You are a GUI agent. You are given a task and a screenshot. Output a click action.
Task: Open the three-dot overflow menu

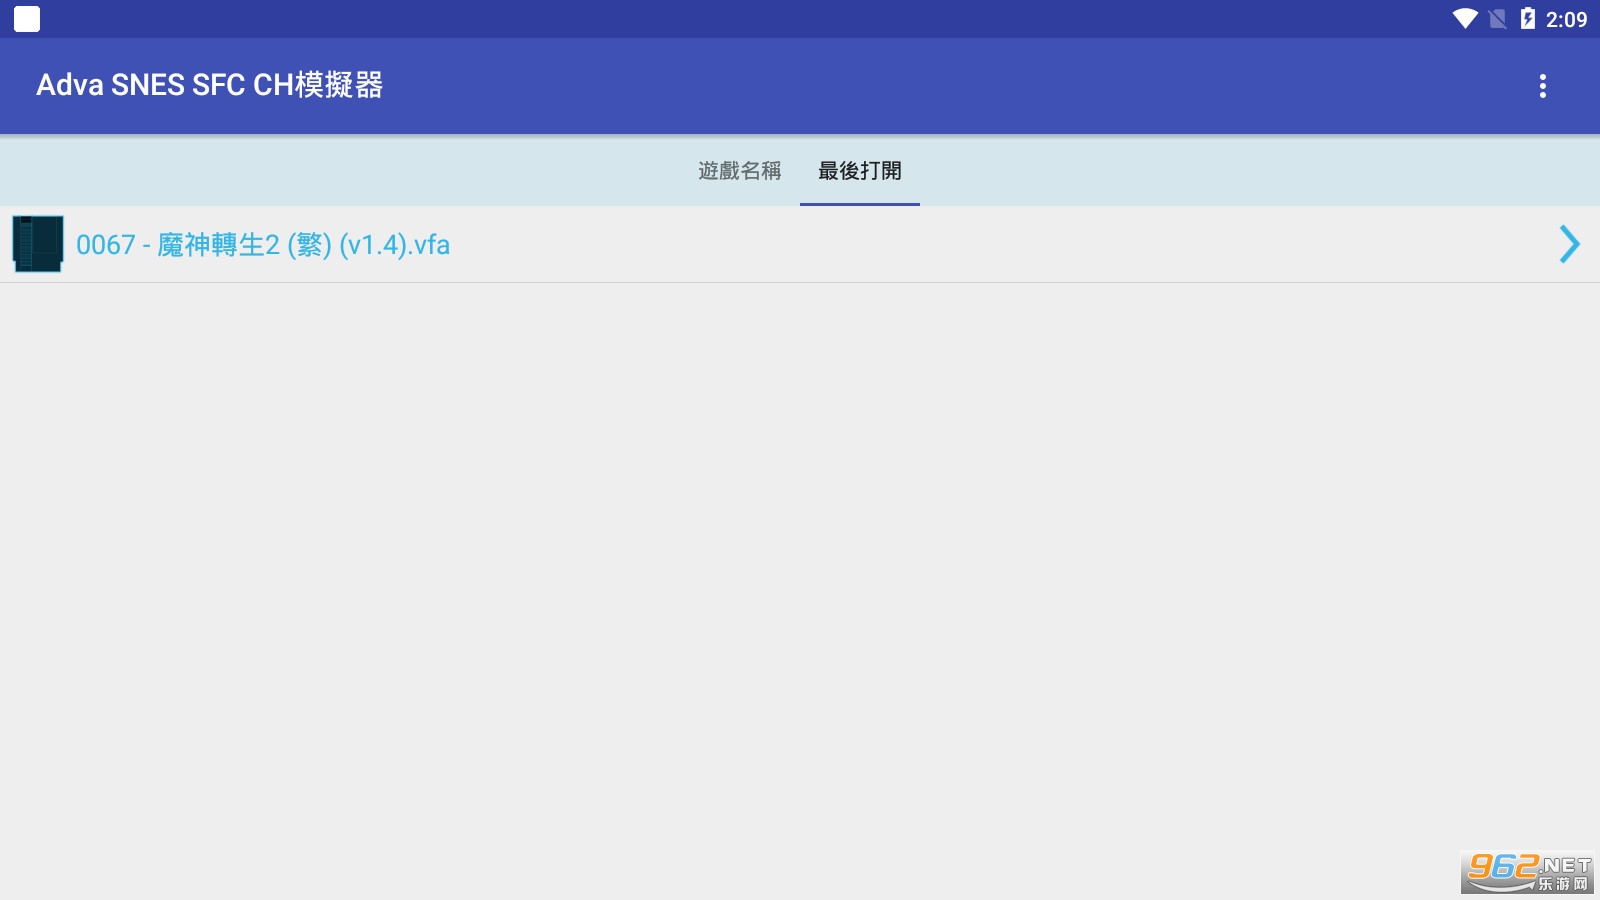[x=1543, y=86]
